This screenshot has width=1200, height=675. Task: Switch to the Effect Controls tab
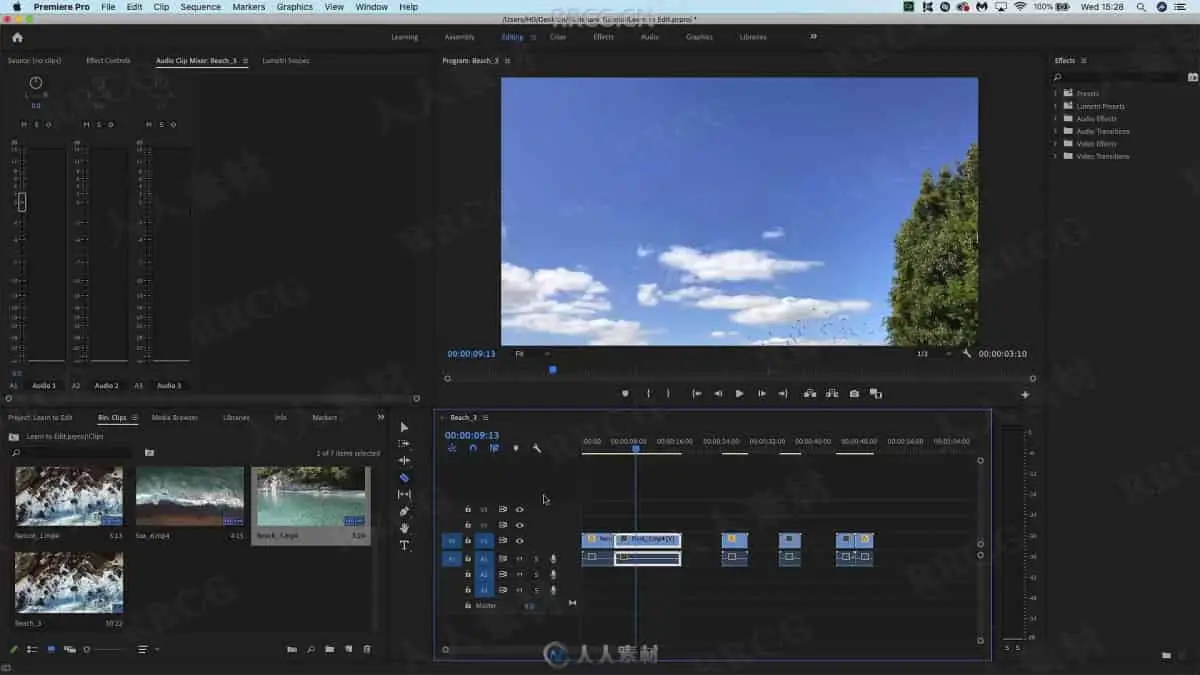108,61
